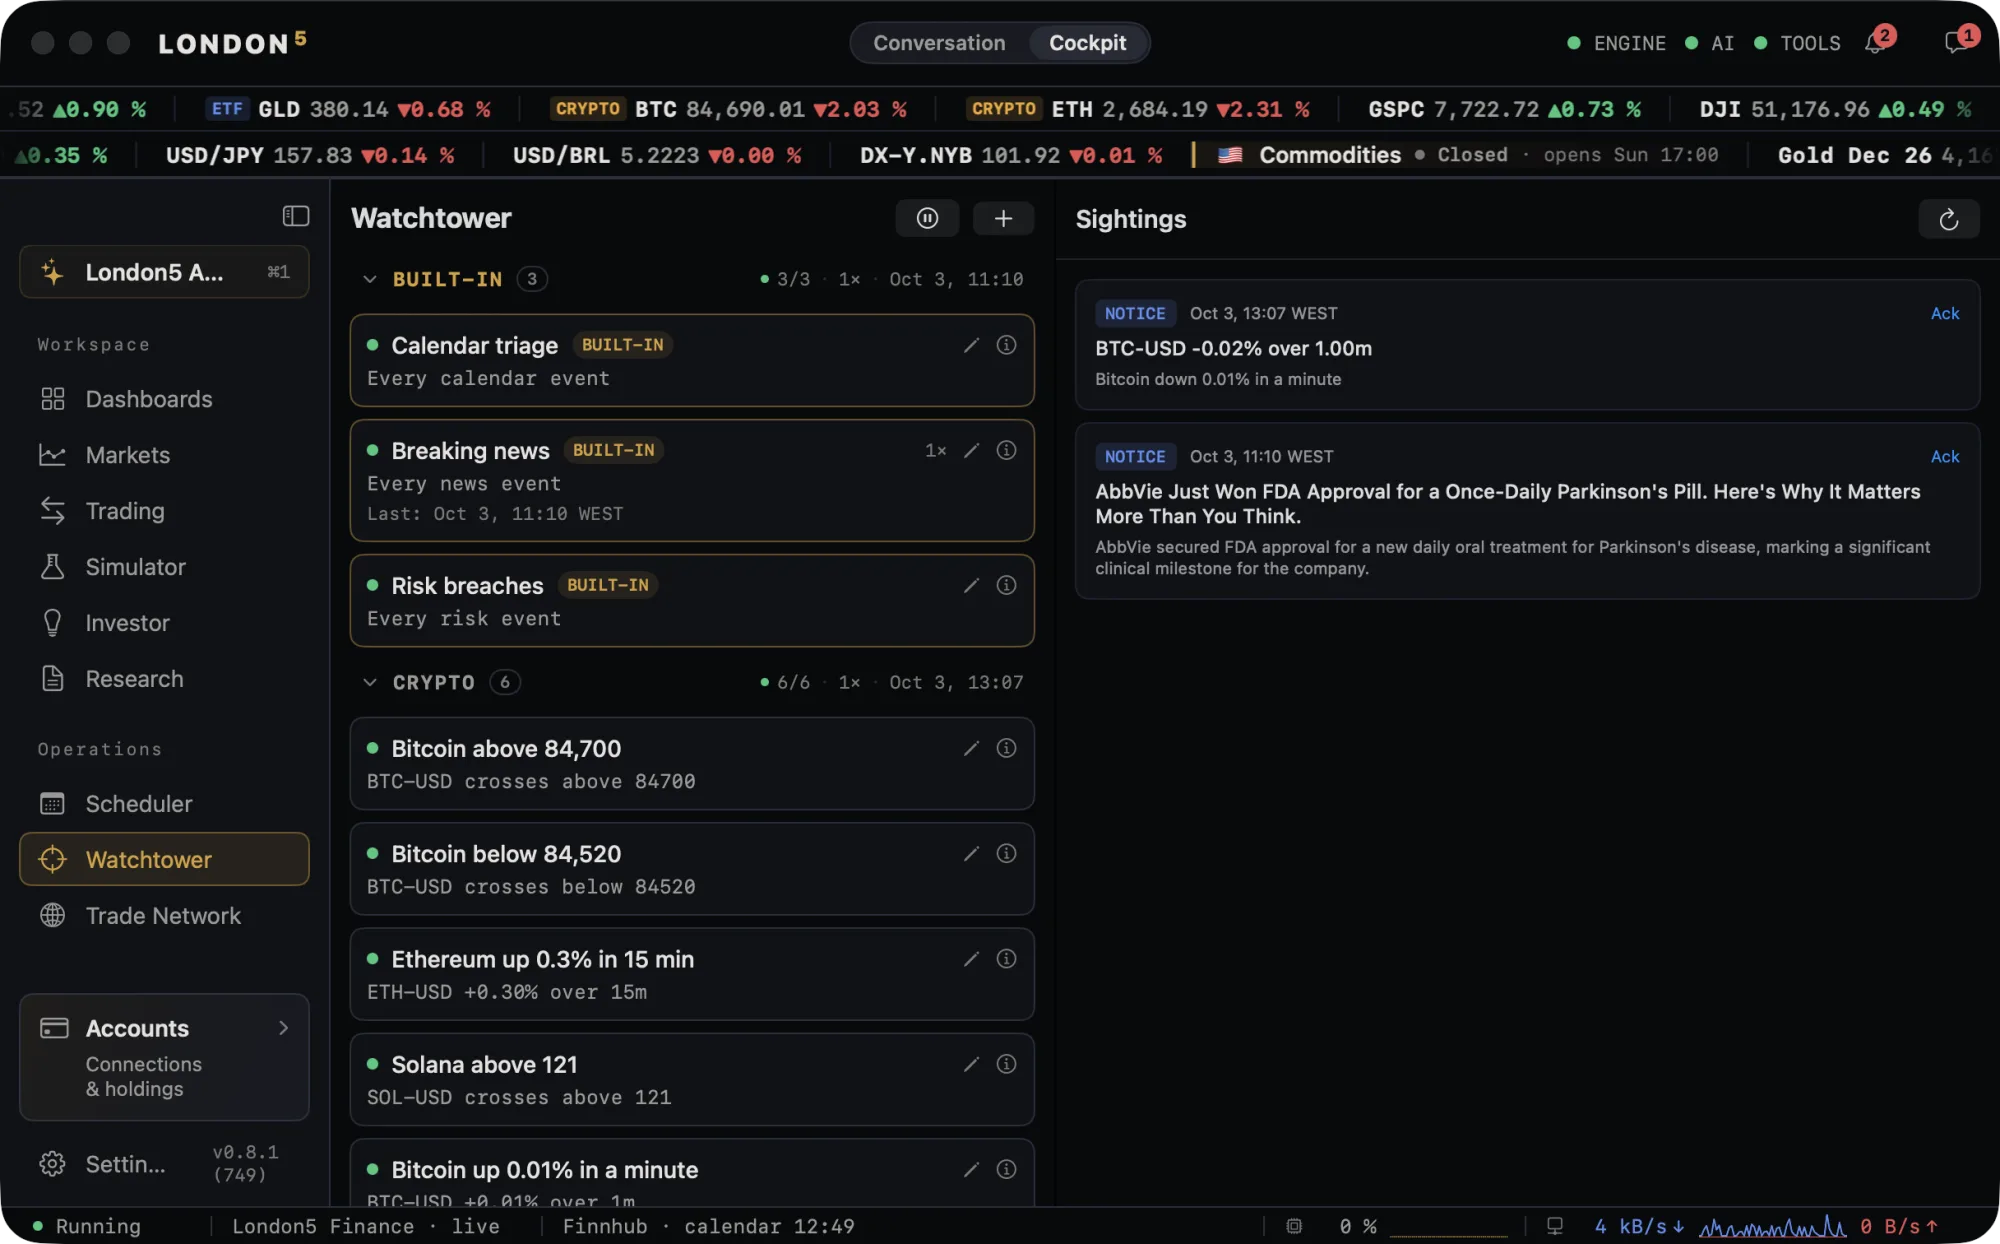Switch to the Cockpit tab

pos(1087,43)
